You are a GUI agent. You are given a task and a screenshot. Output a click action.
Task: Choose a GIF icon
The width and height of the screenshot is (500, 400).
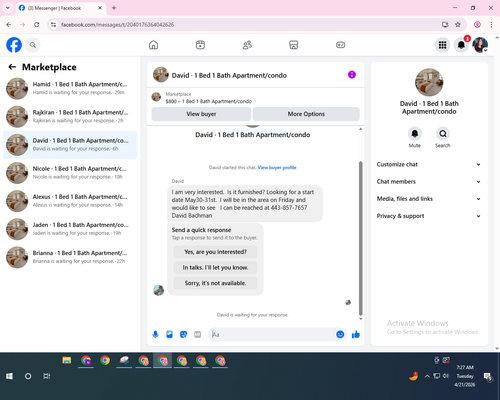198,334
